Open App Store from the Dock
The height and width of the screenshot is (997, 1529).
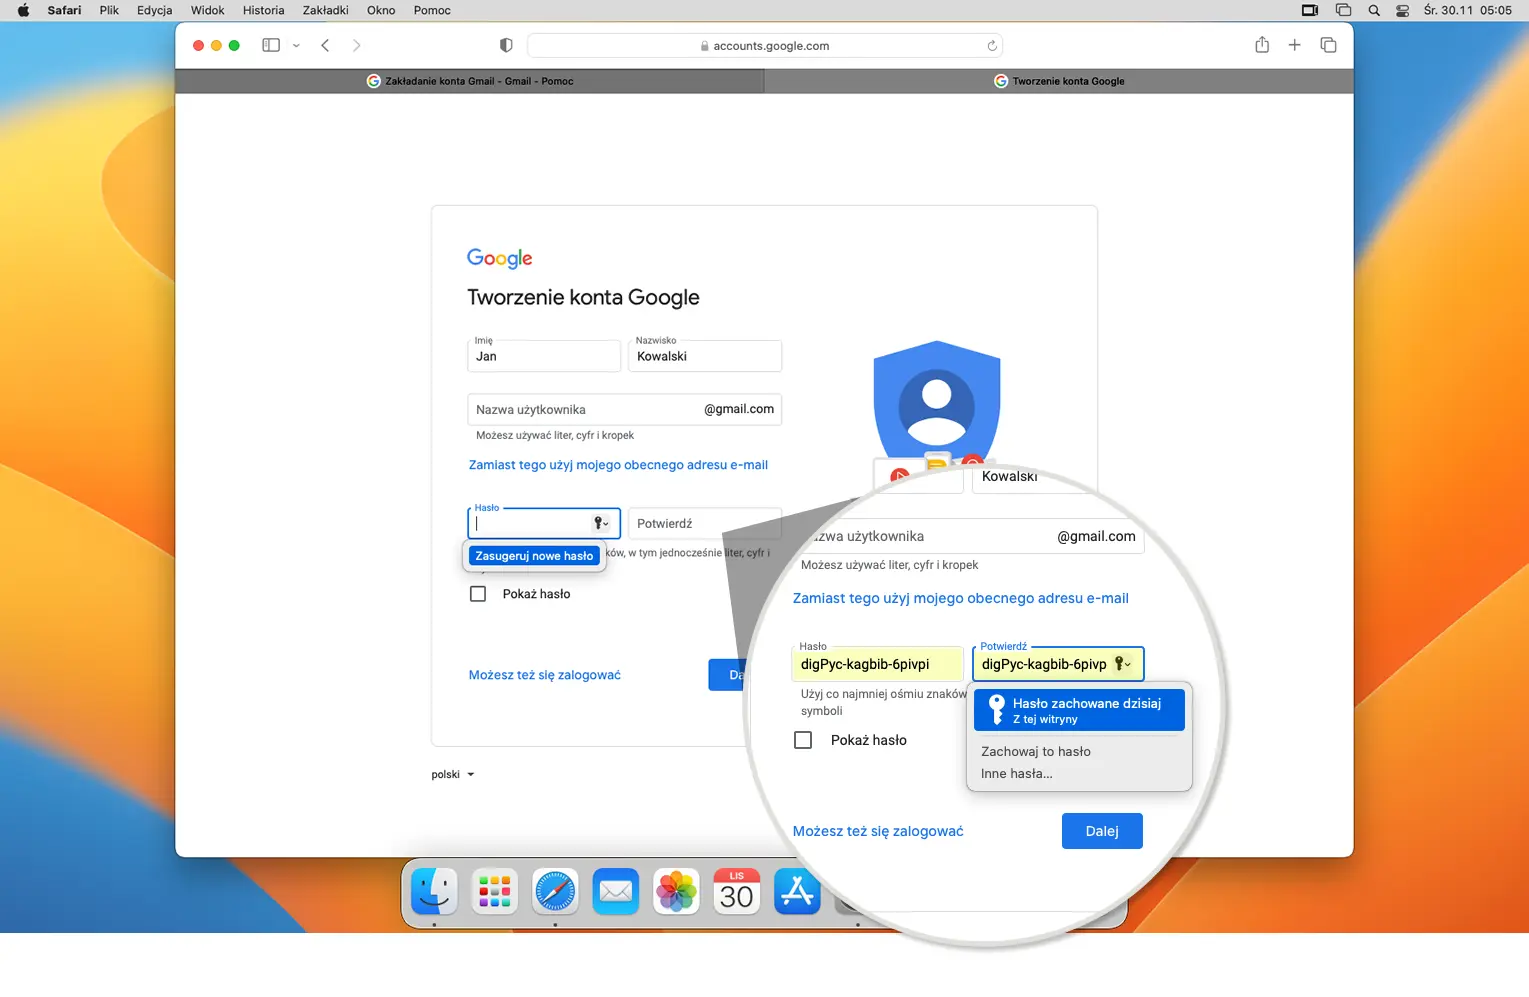[x=797, y=891]
